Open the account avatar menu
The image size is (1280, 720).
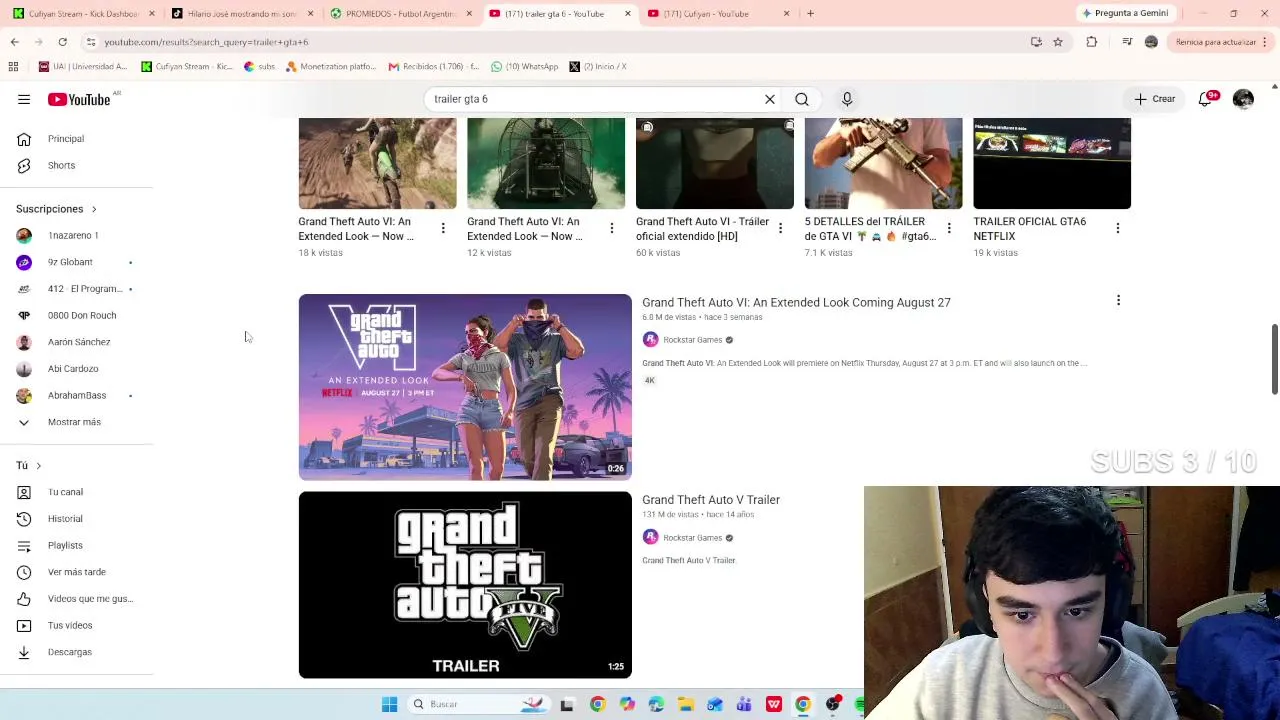1243,99
